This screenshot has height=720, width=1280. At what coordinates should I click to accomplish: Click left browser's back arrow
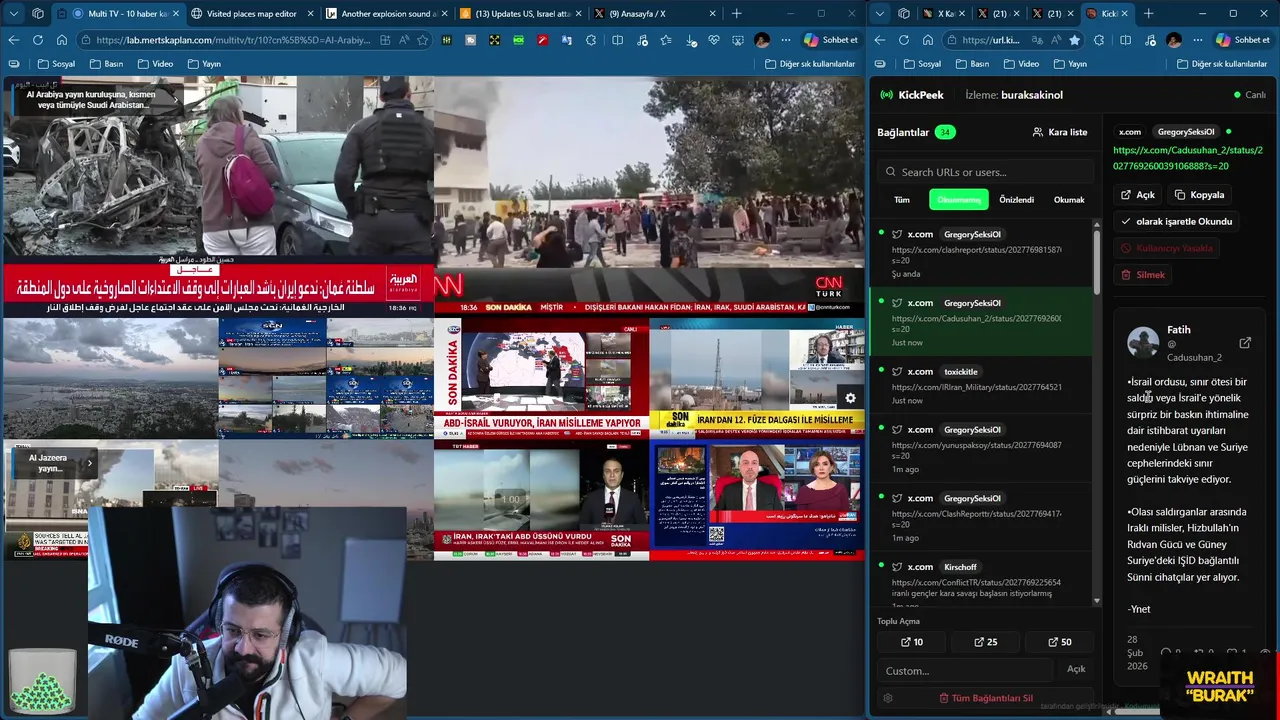click(14, 40)
